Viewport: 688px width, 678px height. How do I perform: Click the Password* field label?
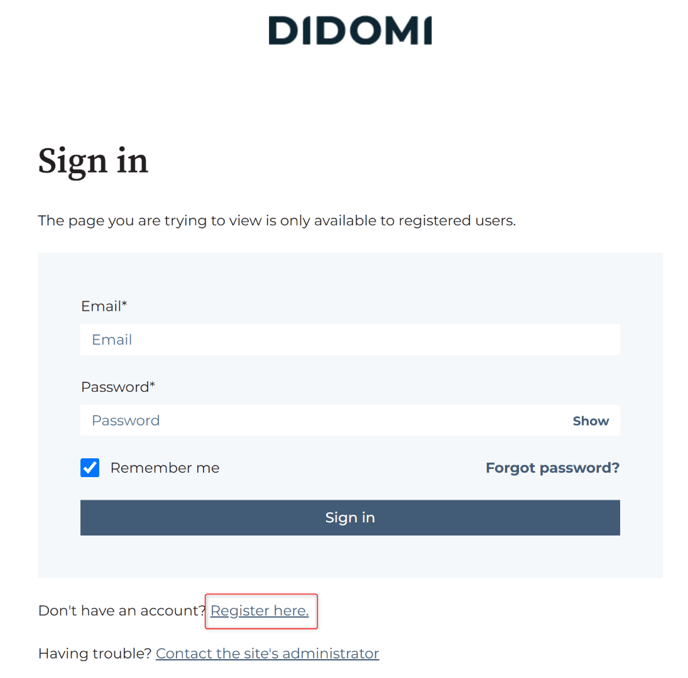pyautogui.click(x=118, y=387)
